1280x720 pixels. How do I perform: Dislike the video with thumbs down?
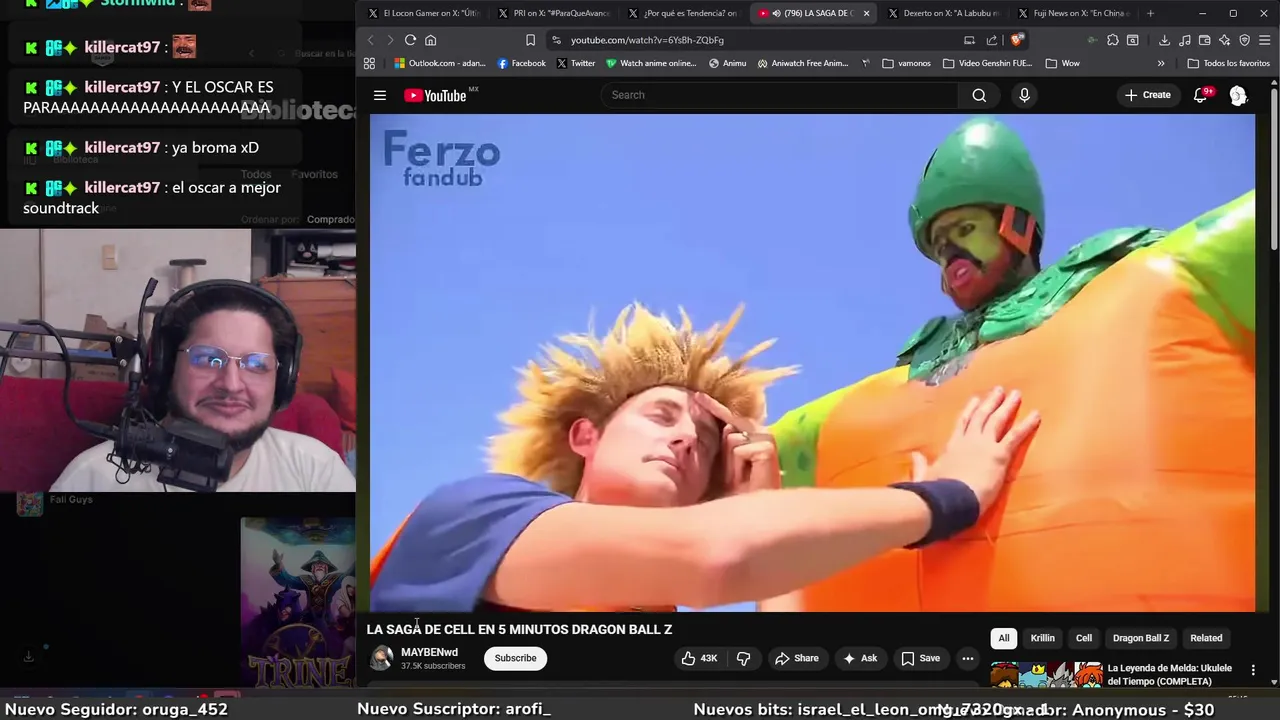(743, 658)
